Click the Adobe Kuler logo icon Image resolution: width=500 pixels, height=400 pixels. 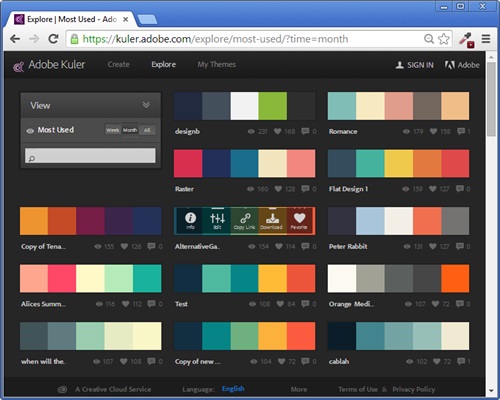coord(18,66)
